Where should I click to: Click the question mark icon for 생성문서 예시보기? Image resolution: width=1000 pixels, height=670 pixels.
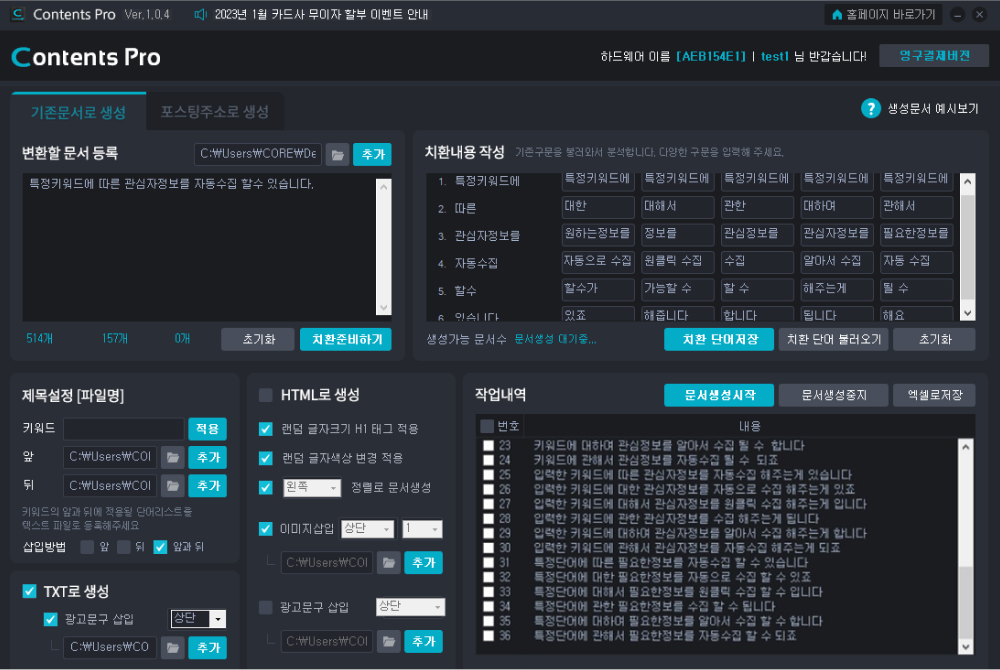[x=870, y=108]
